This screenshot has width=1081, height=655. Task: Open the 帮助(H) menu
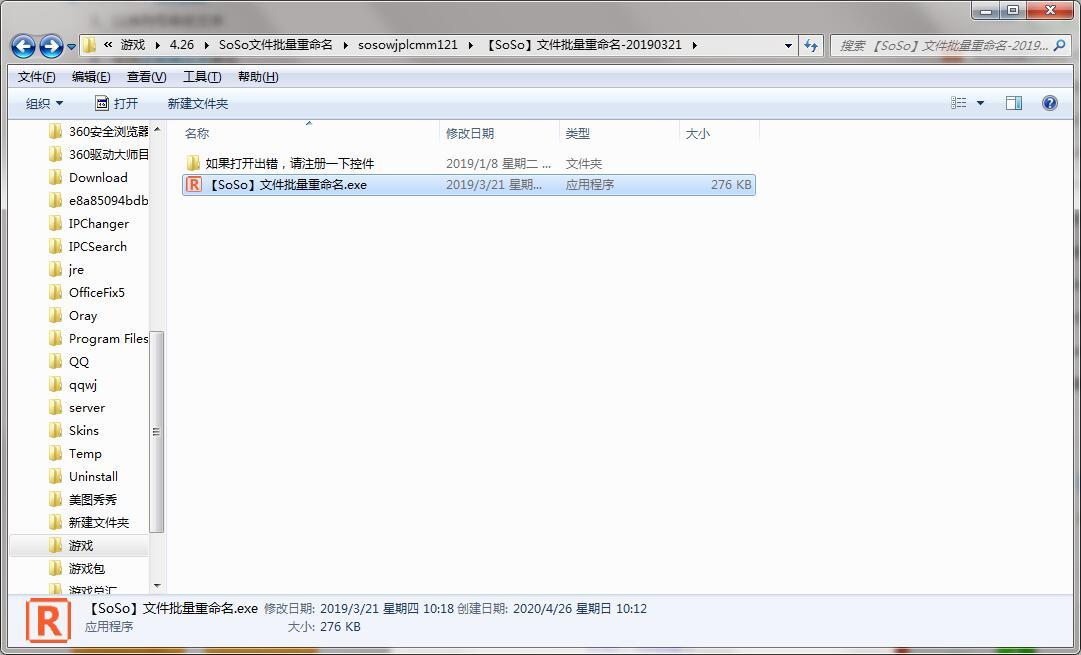[x=258, y=77]
